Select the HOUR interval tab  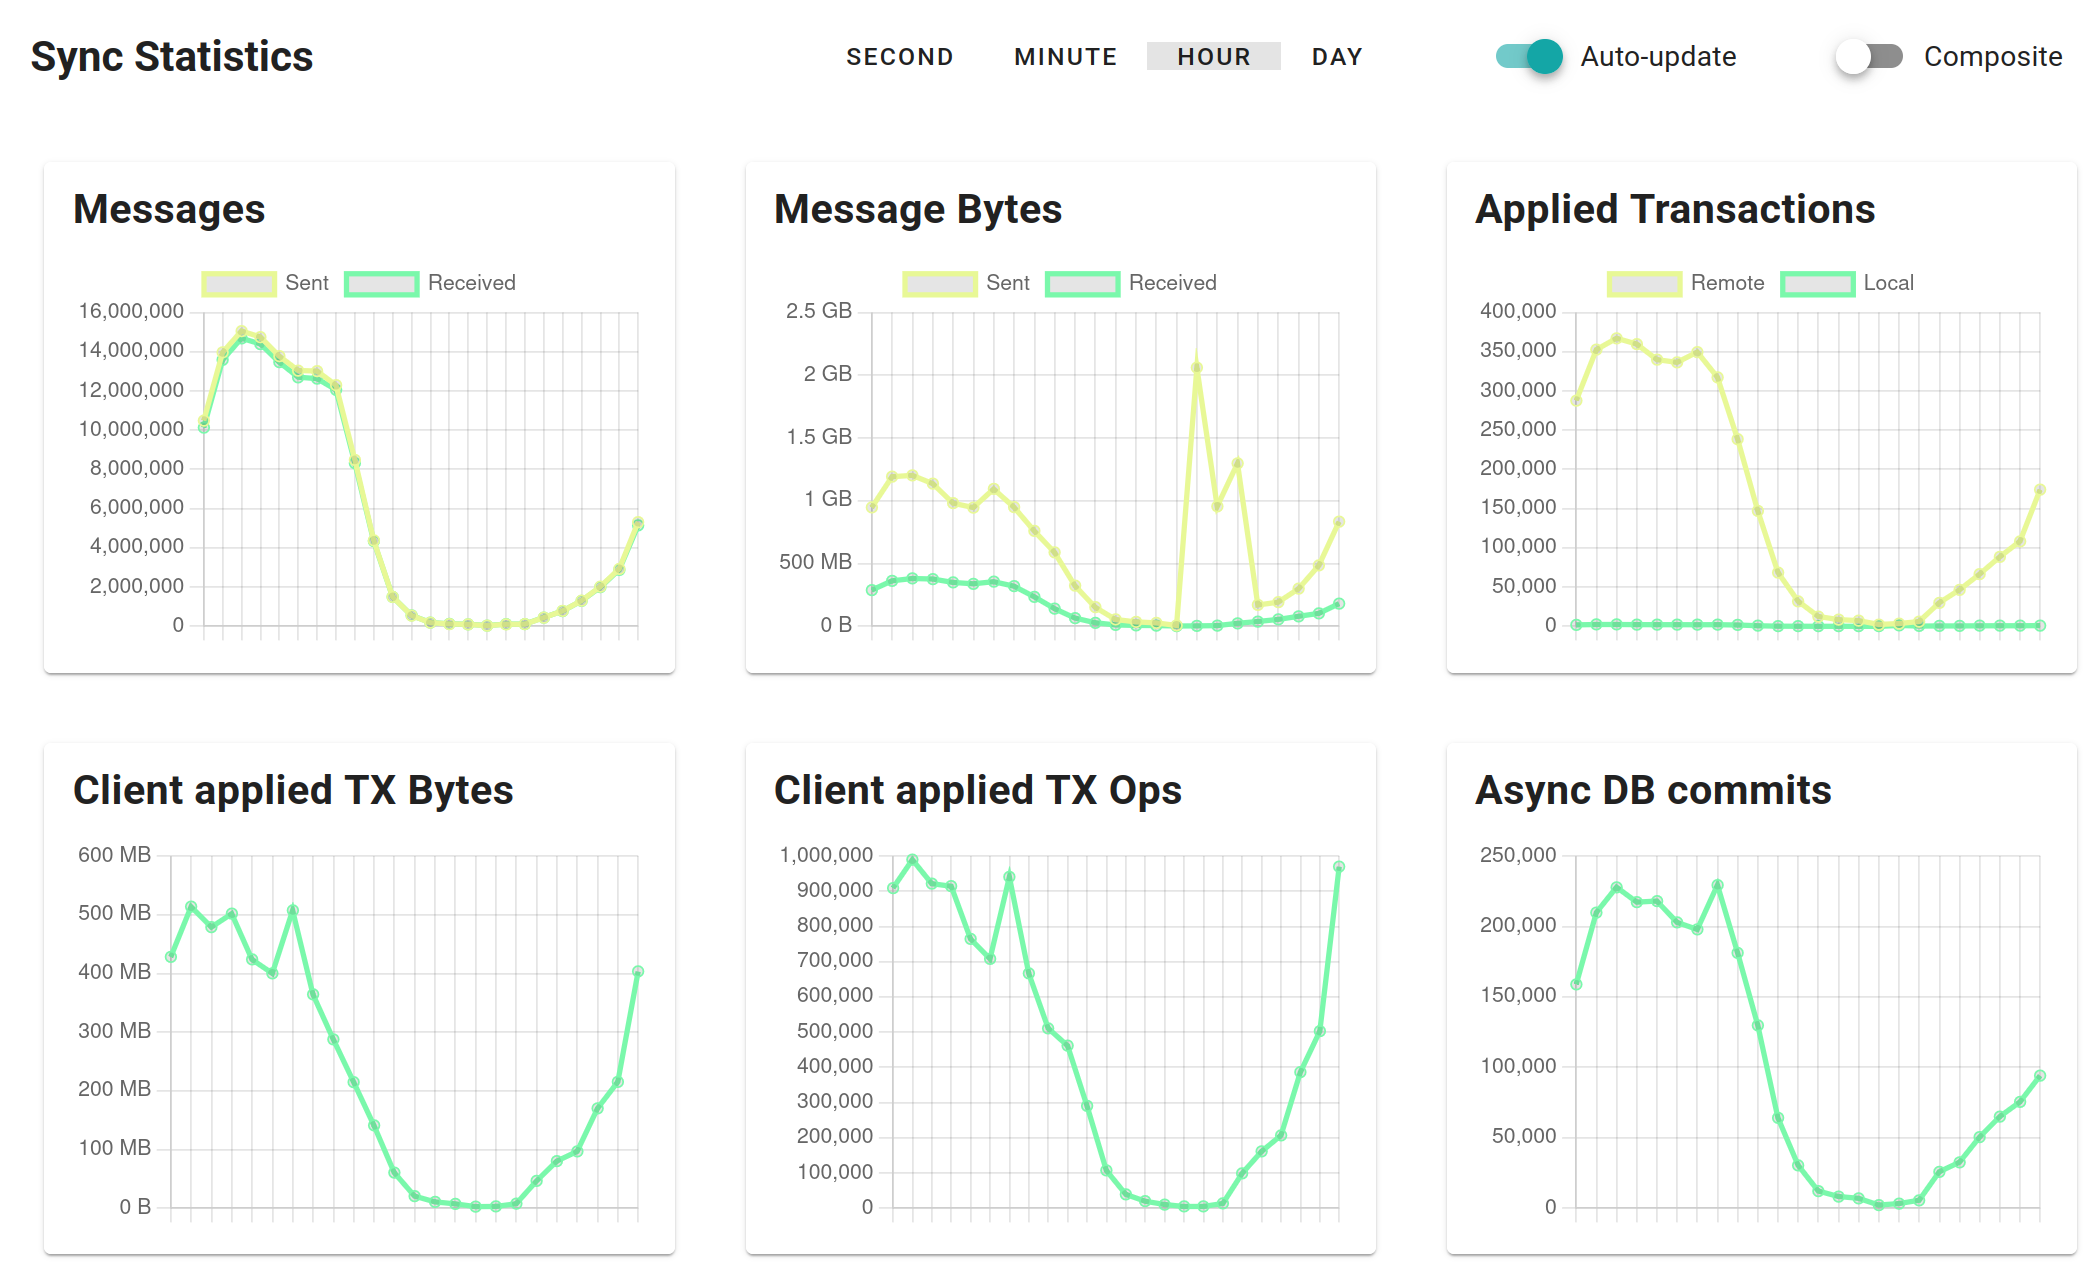pyautogui.click(x=1213, y=57)
